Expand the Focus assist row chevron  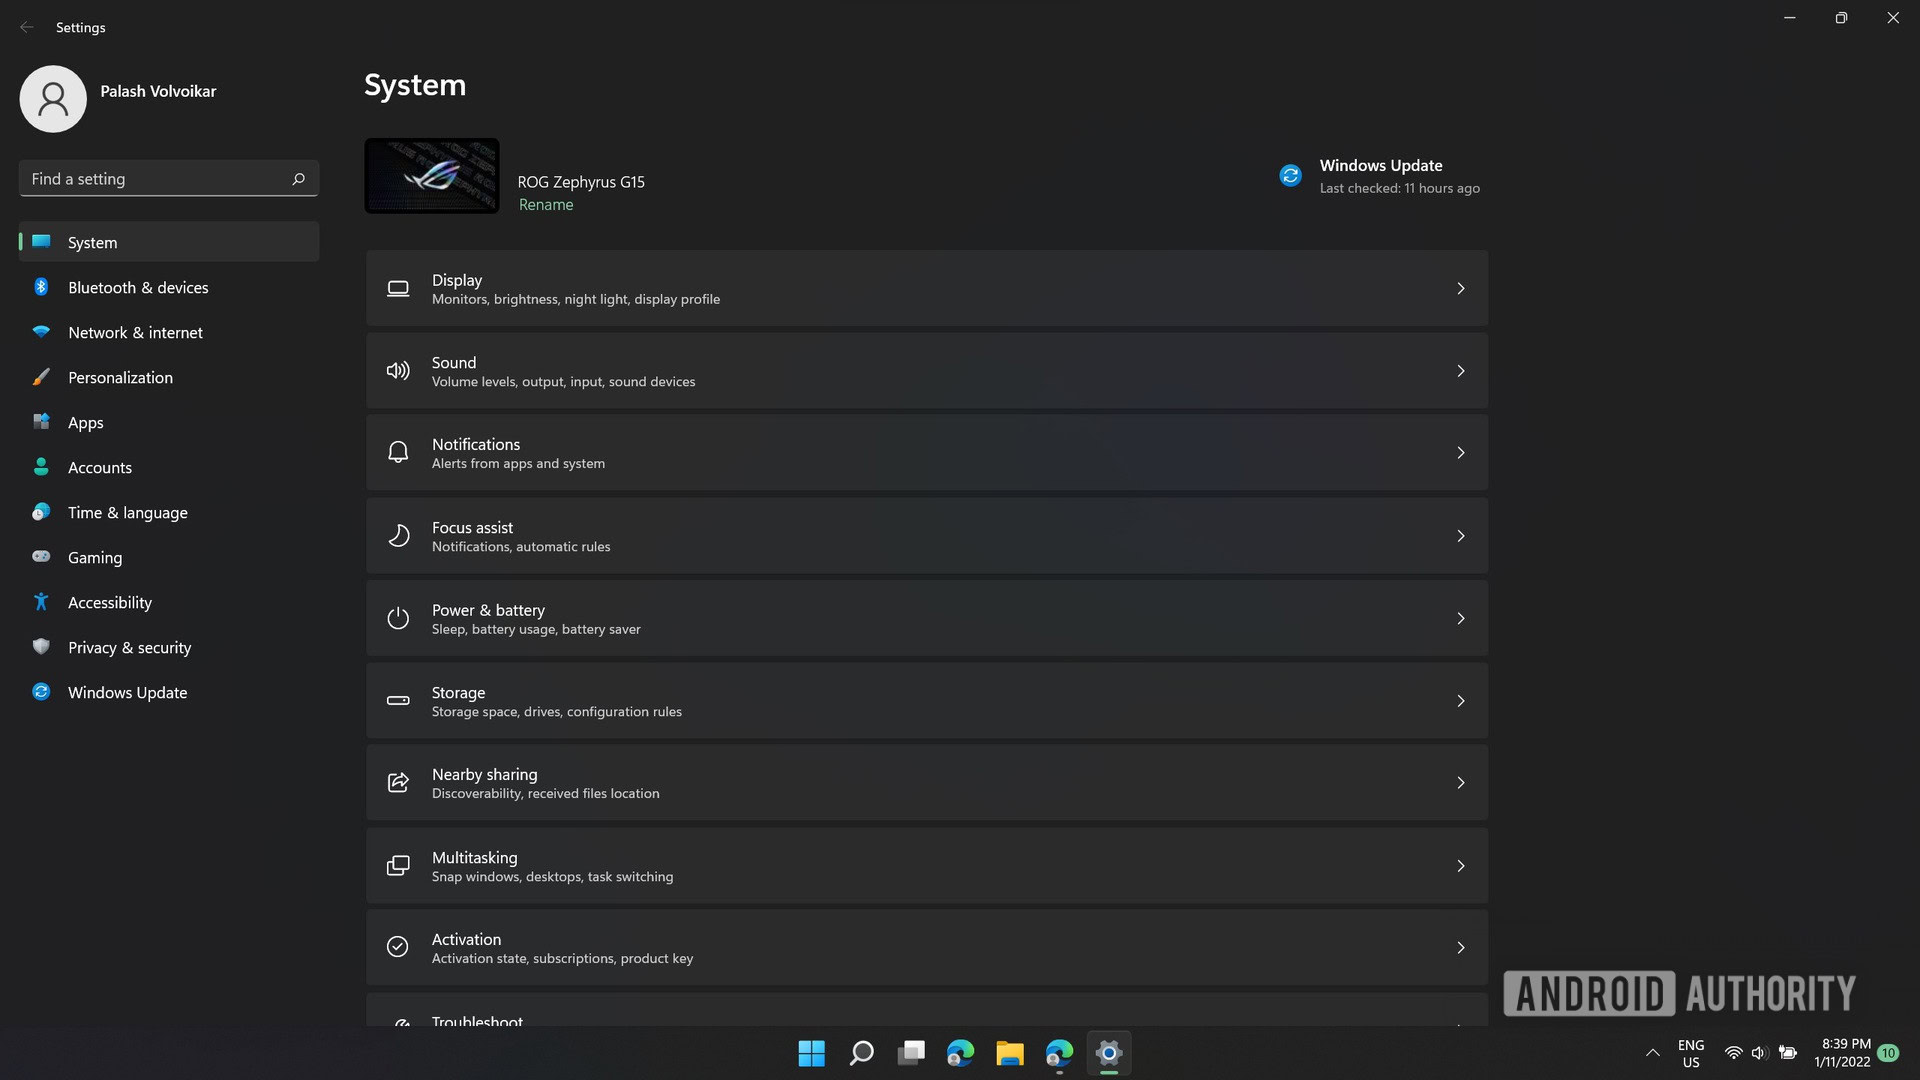pos(1461,536)
